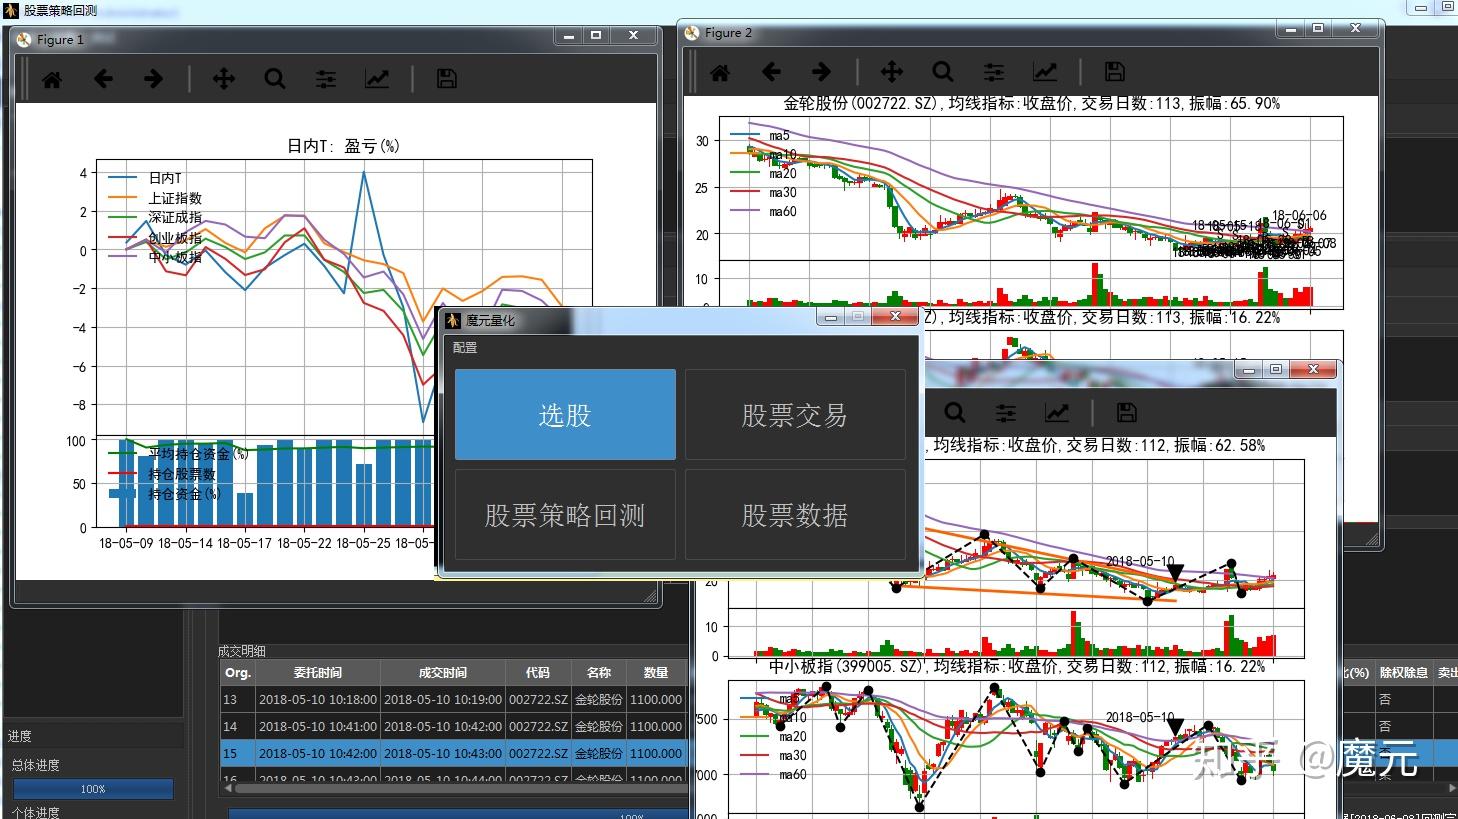Save Figure 1 using the save icon
Screen dimensions: 1458x819
pyautogui.click(x=446, y=78)
